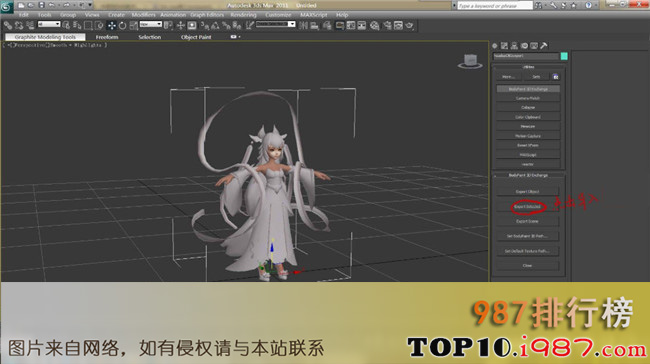The image size is (650, 364).
Task: Activate the Select and Scale tool
Action: pos(133,26)
